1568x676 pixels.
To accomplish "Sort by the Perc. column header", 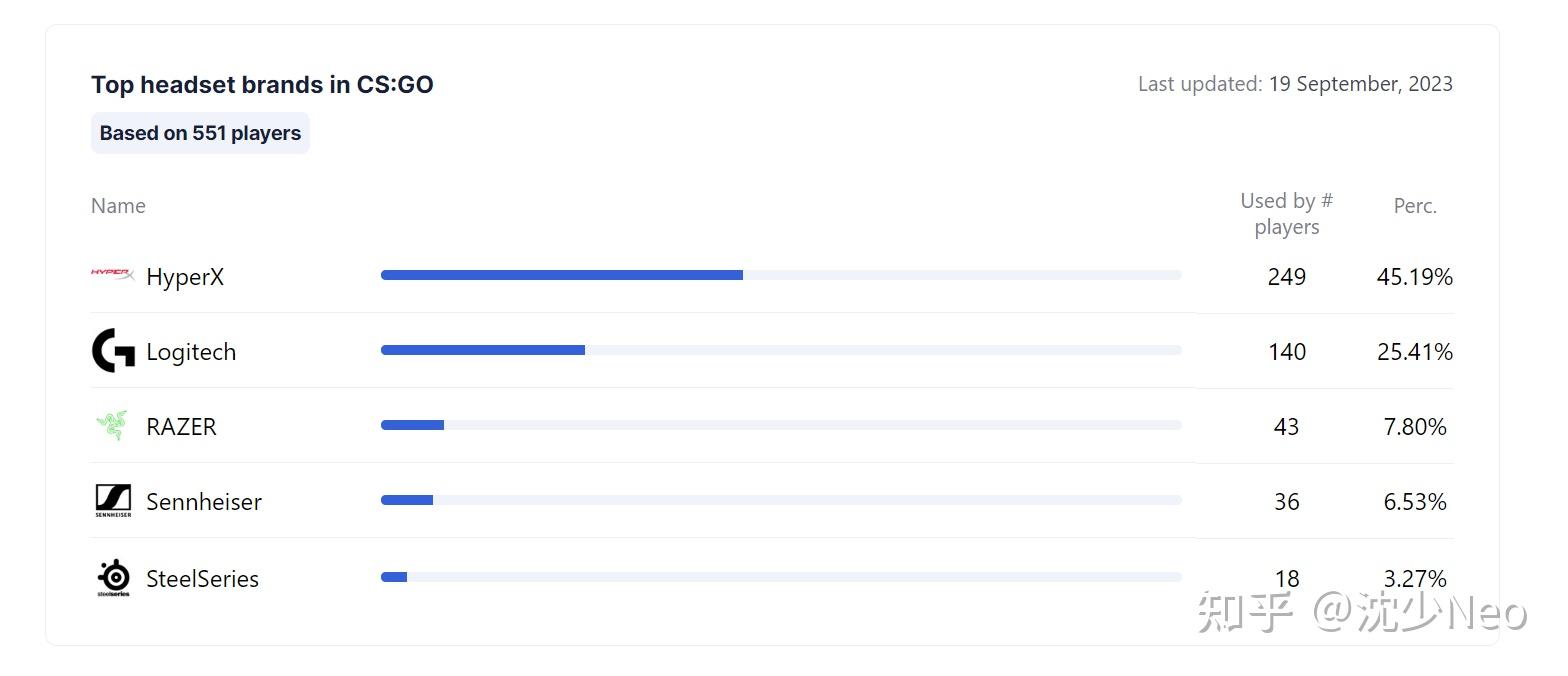I will point(1415,206).
